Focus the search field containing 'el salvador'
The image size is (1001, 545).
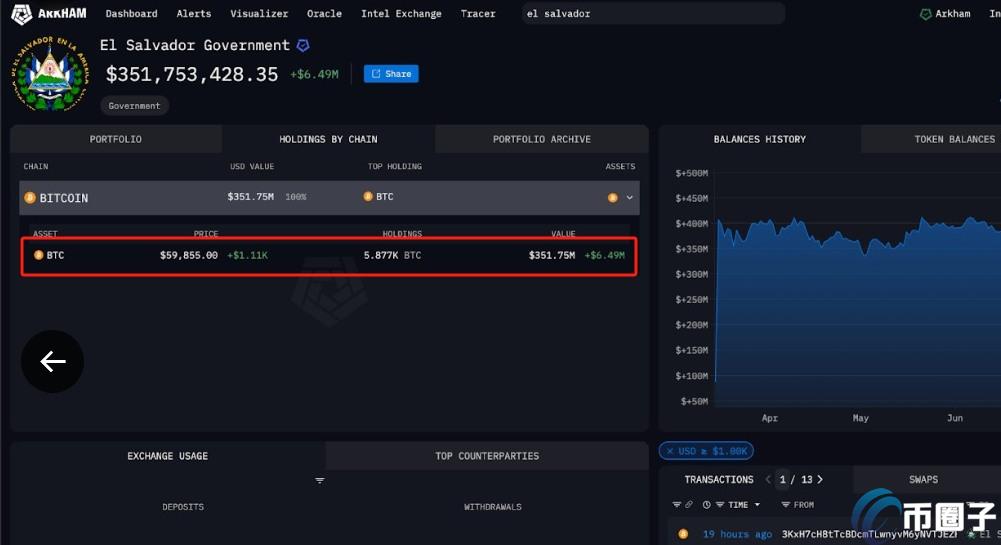(x=653, y=13)
